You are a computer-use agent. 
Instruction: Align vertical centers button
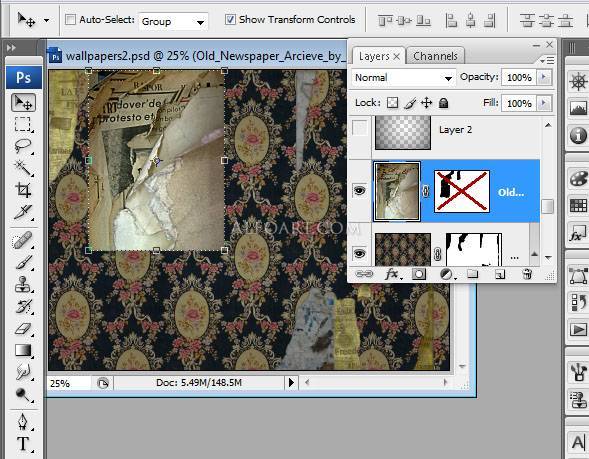(x=405, y=20)
